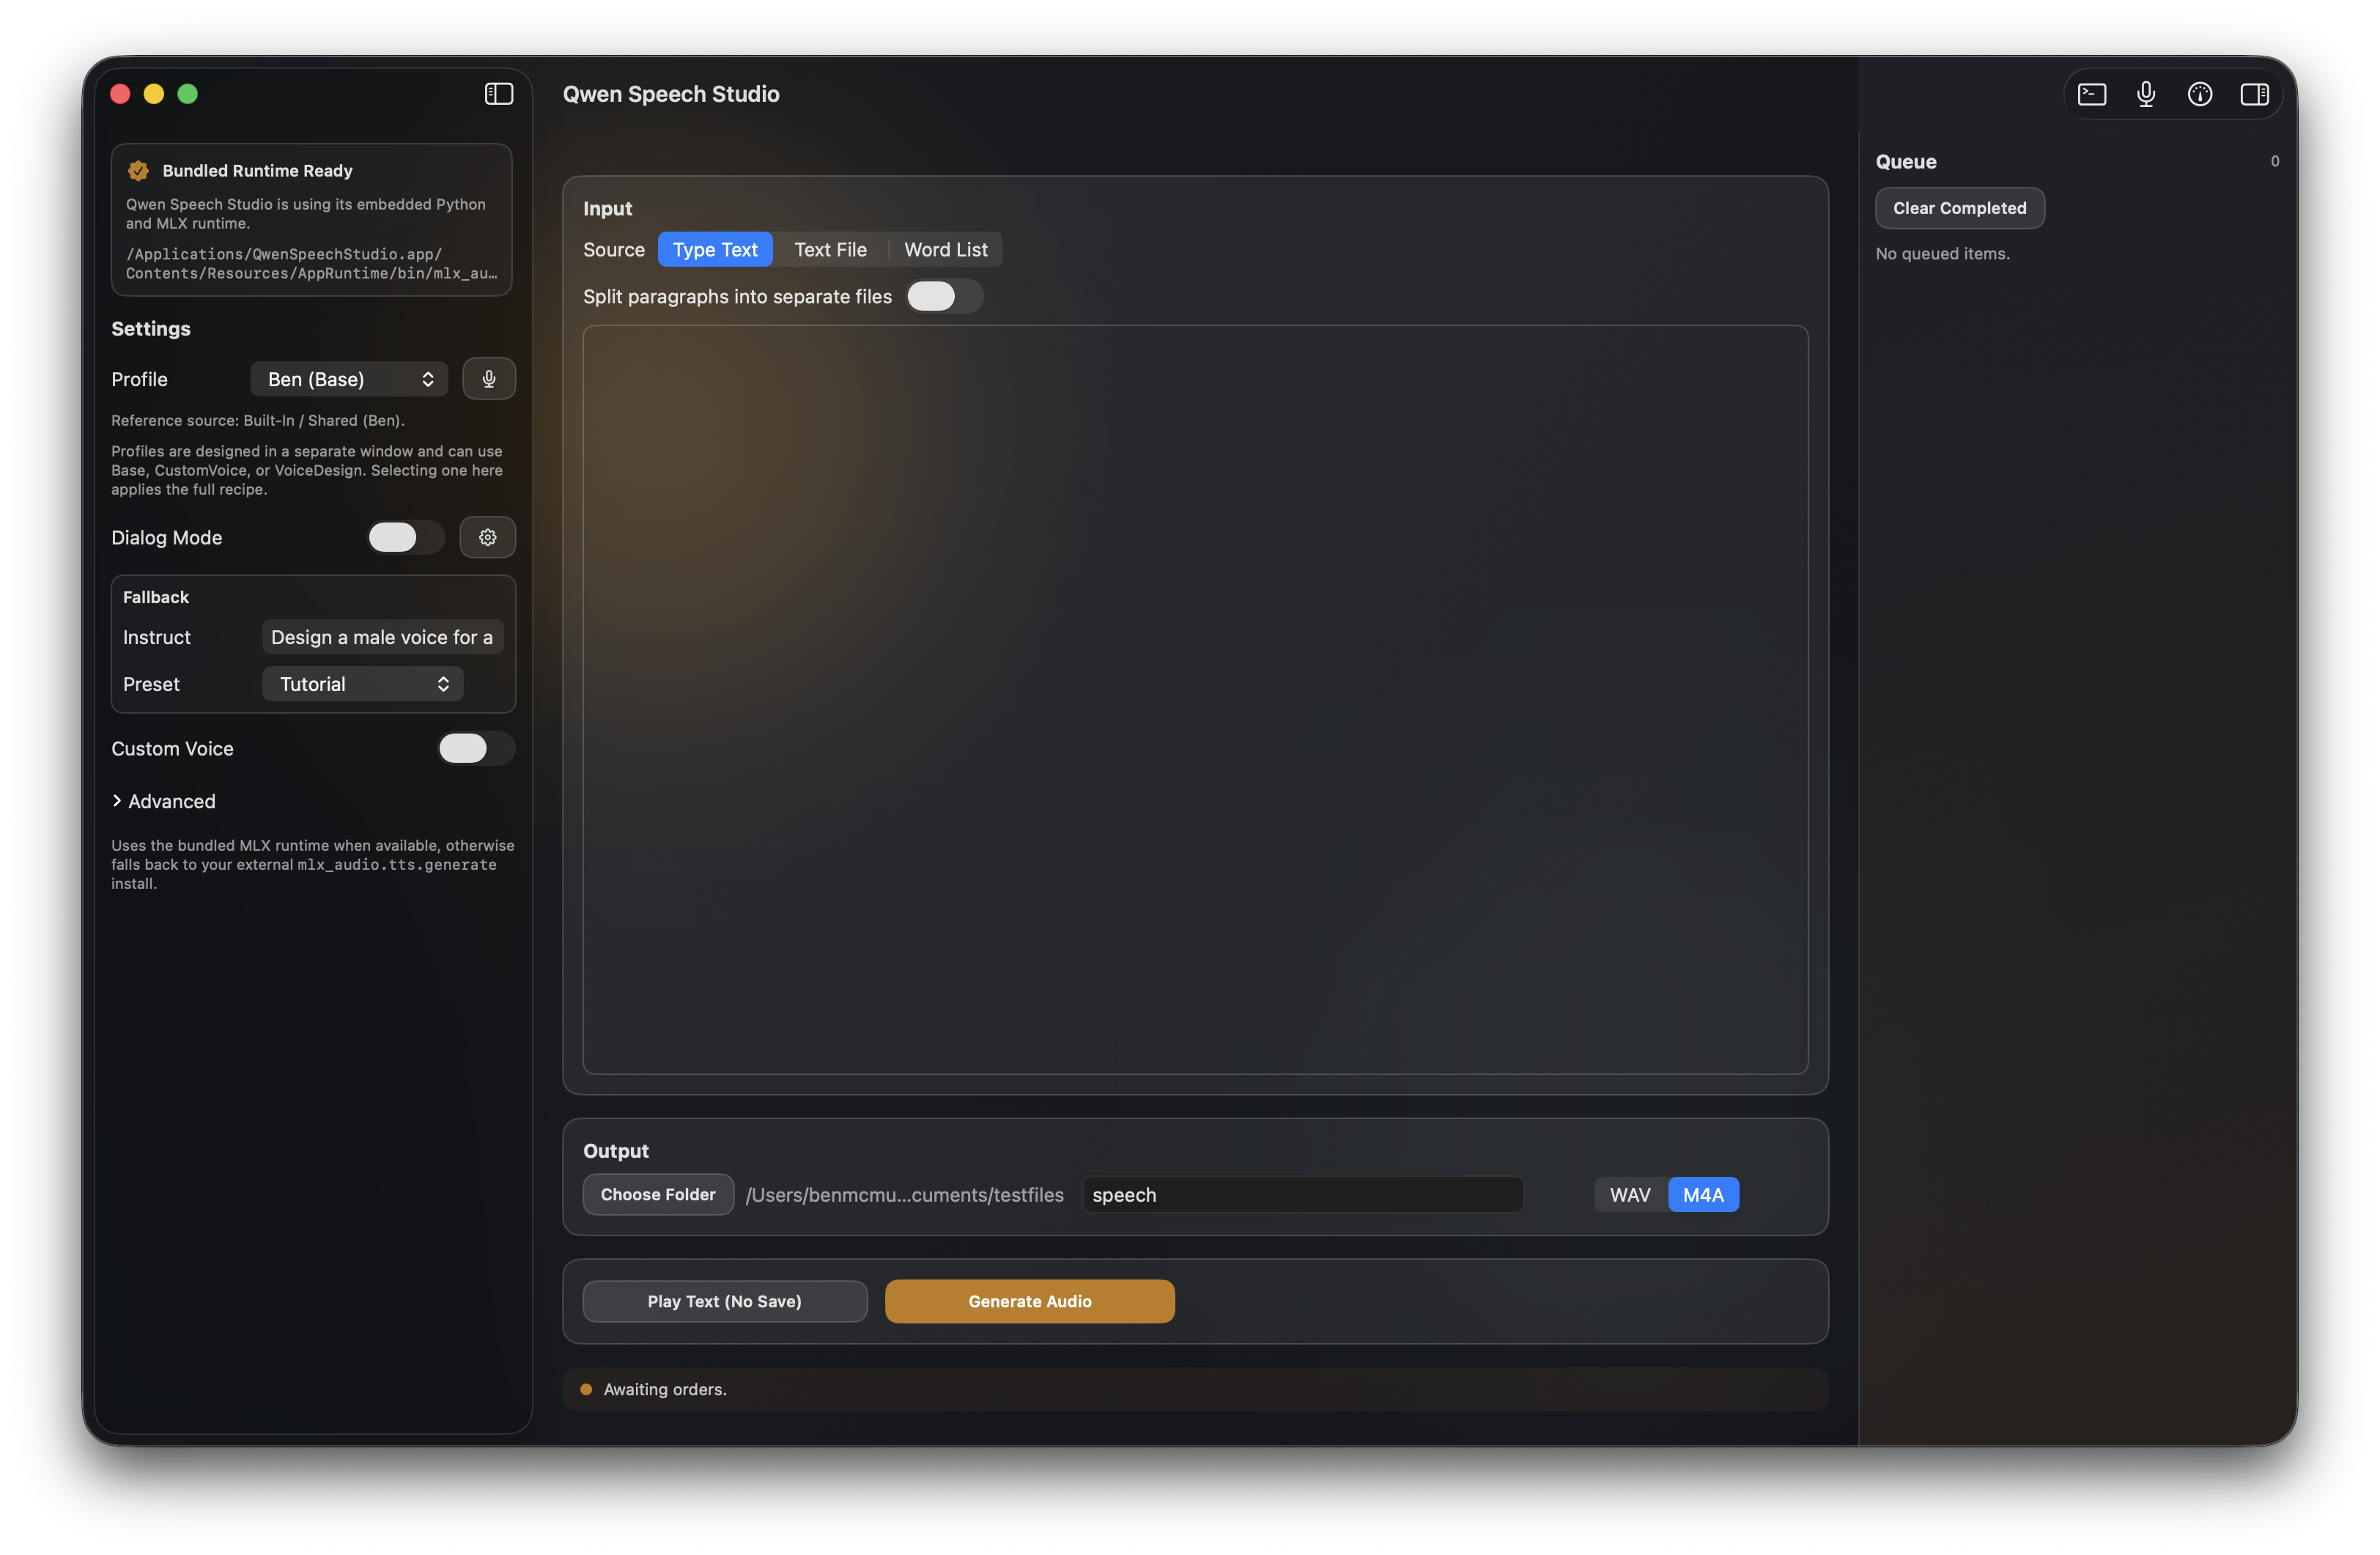Open the Profile dropdown Ben (Base)
Viewport: 2380px width, 1555px height.
(349, 379)
